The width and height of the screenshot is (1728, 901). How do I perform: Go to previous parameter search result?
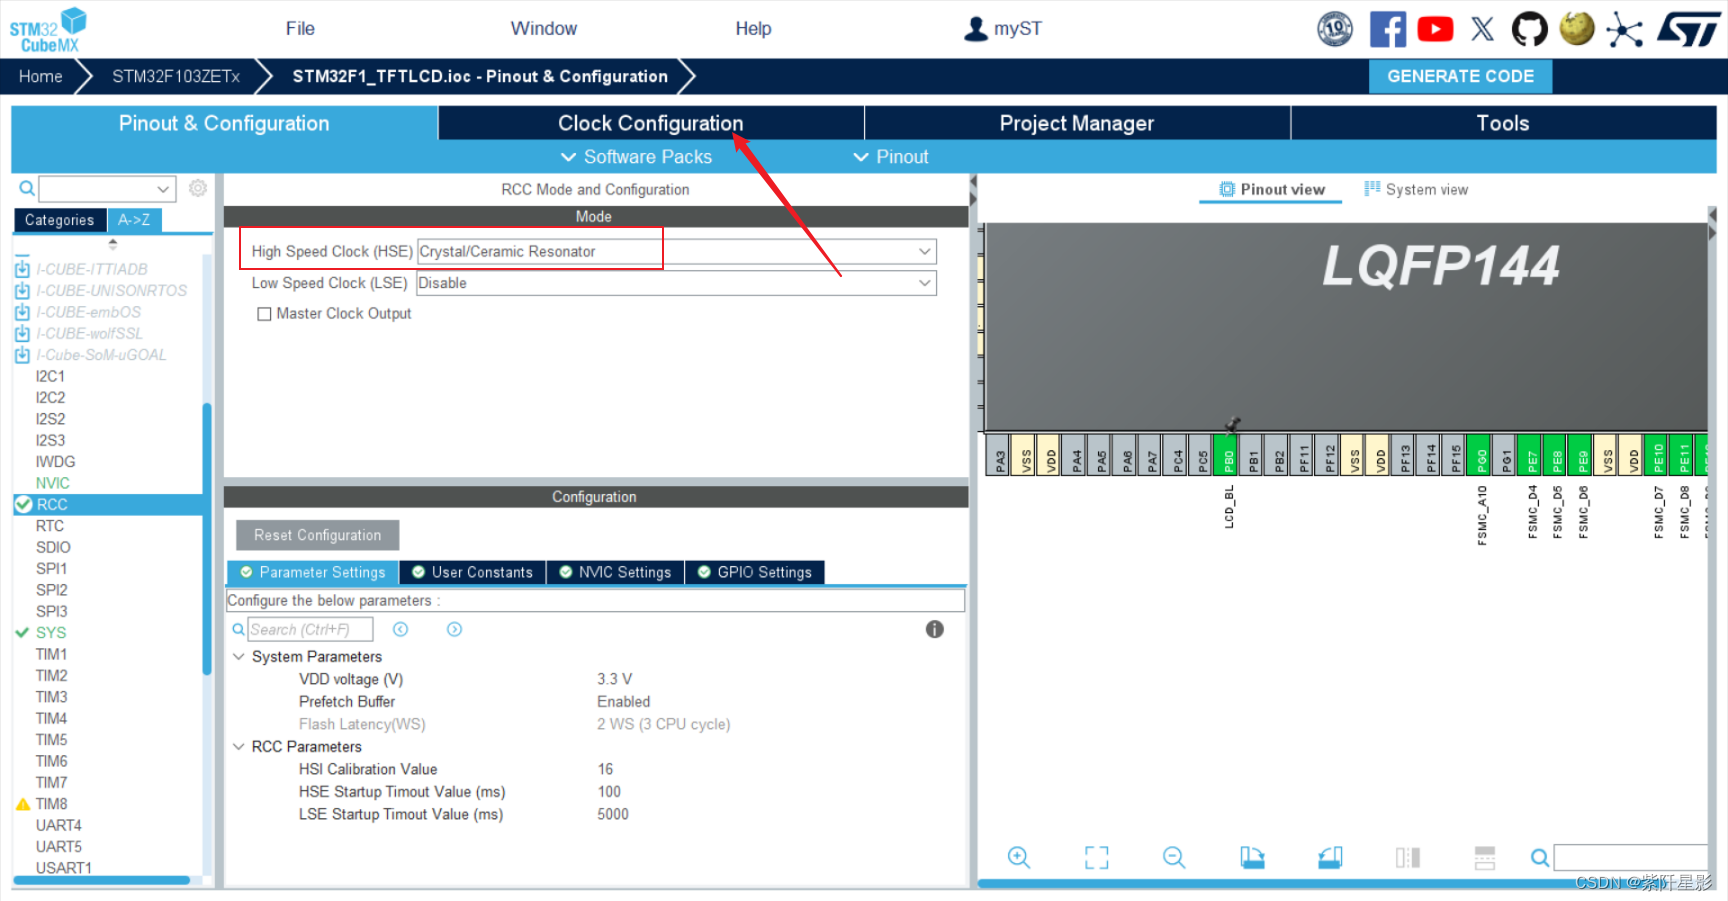point(401,629)
